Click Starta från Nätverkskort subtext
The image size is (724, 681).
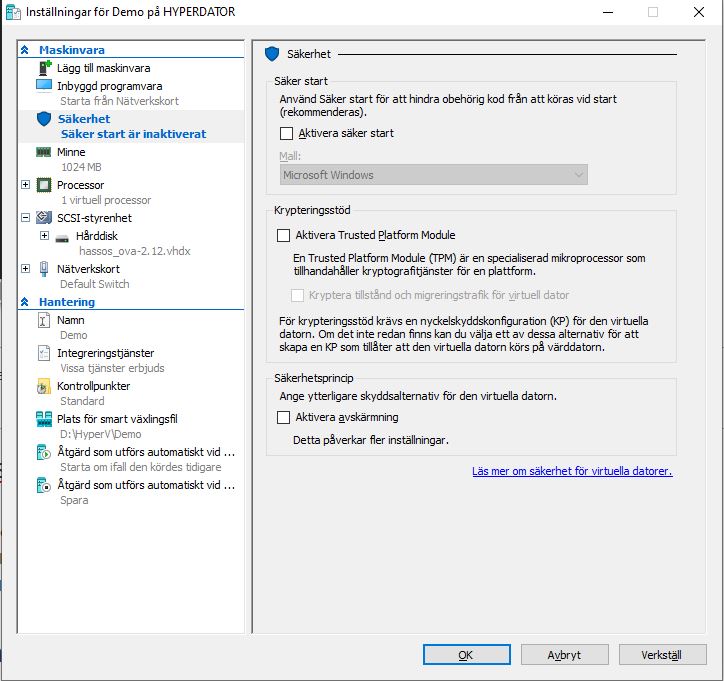coord(119,101)
